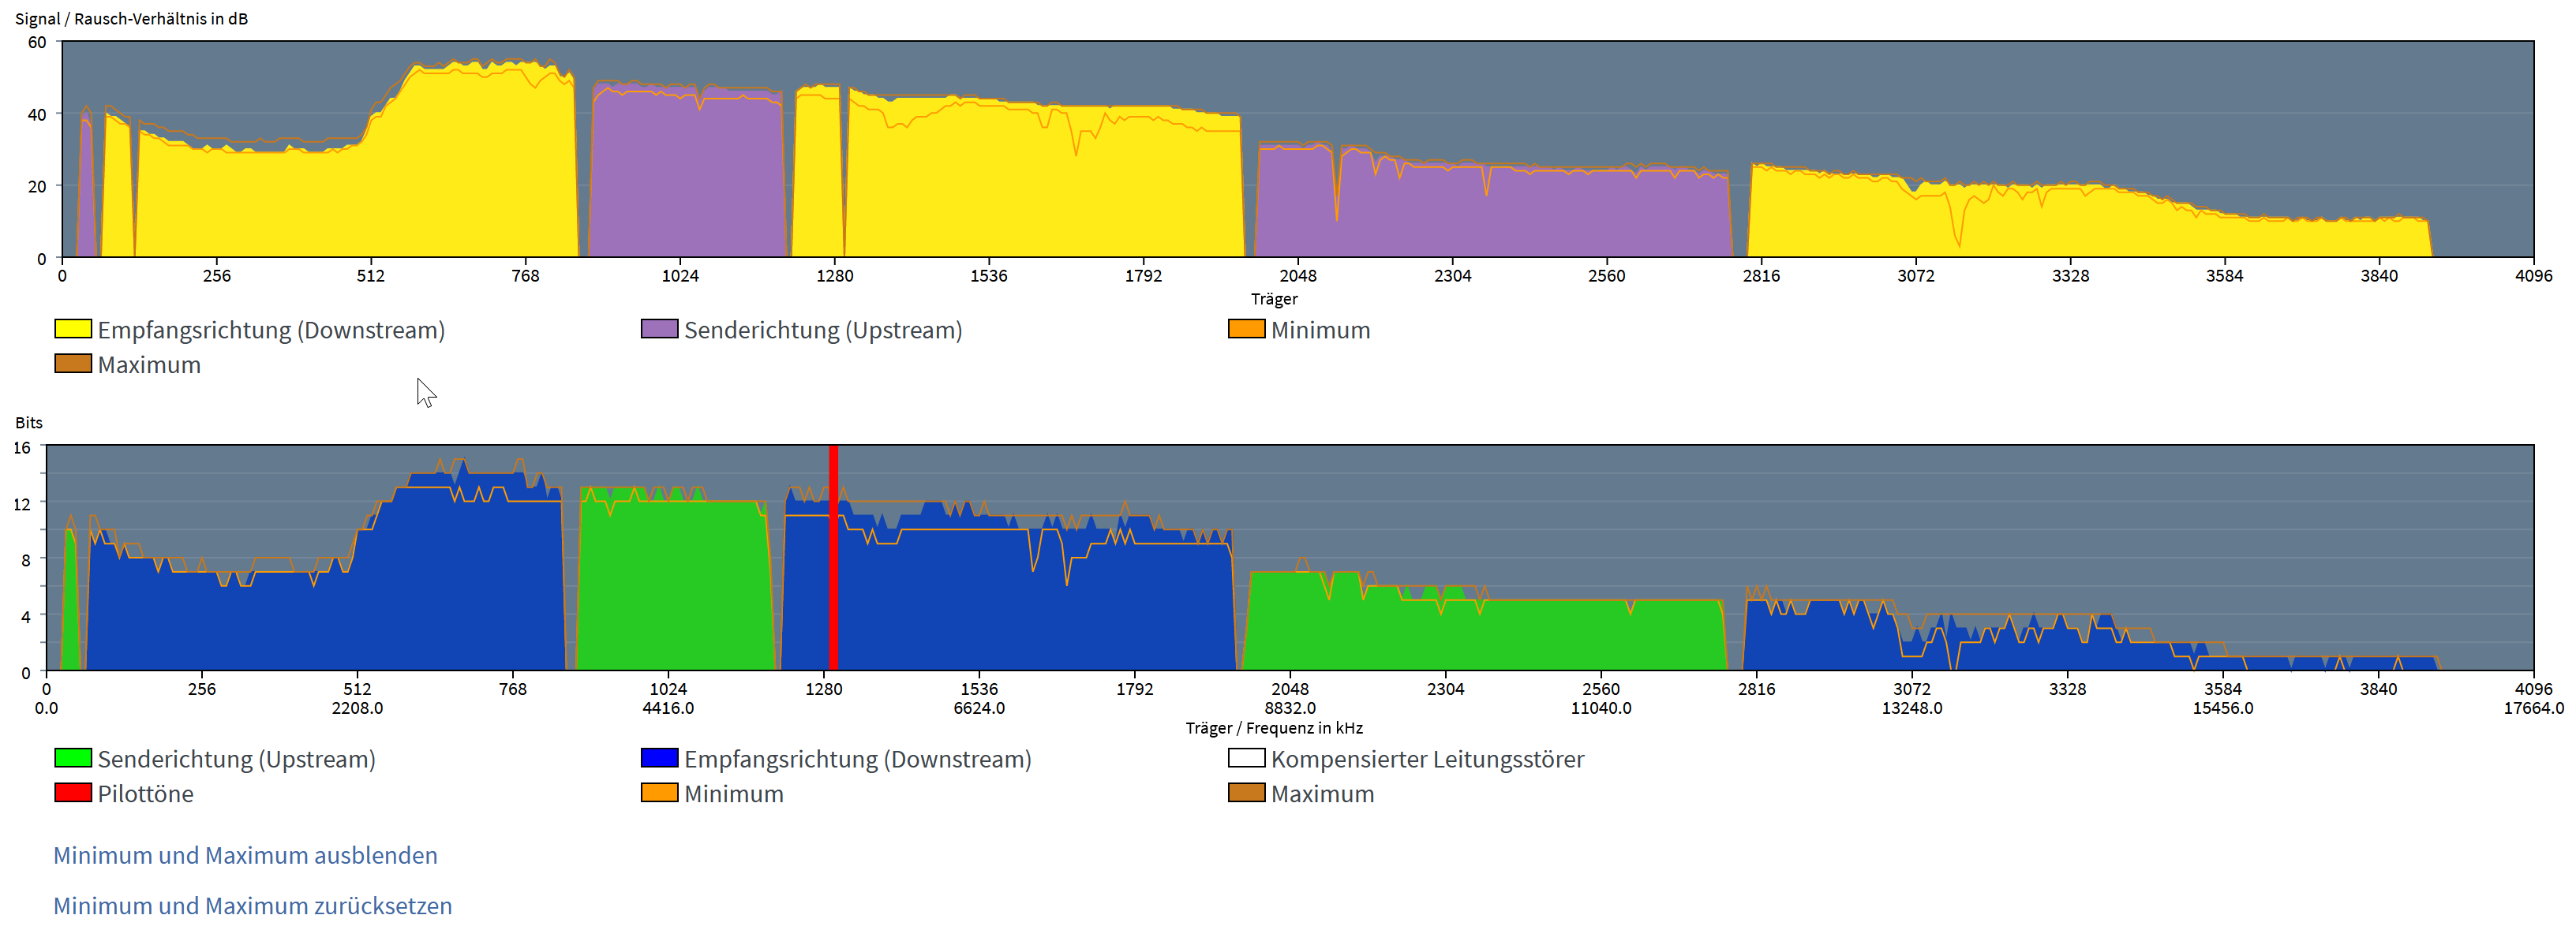Click the brown Maximum swatch in Bits legend

(1246, 793)
